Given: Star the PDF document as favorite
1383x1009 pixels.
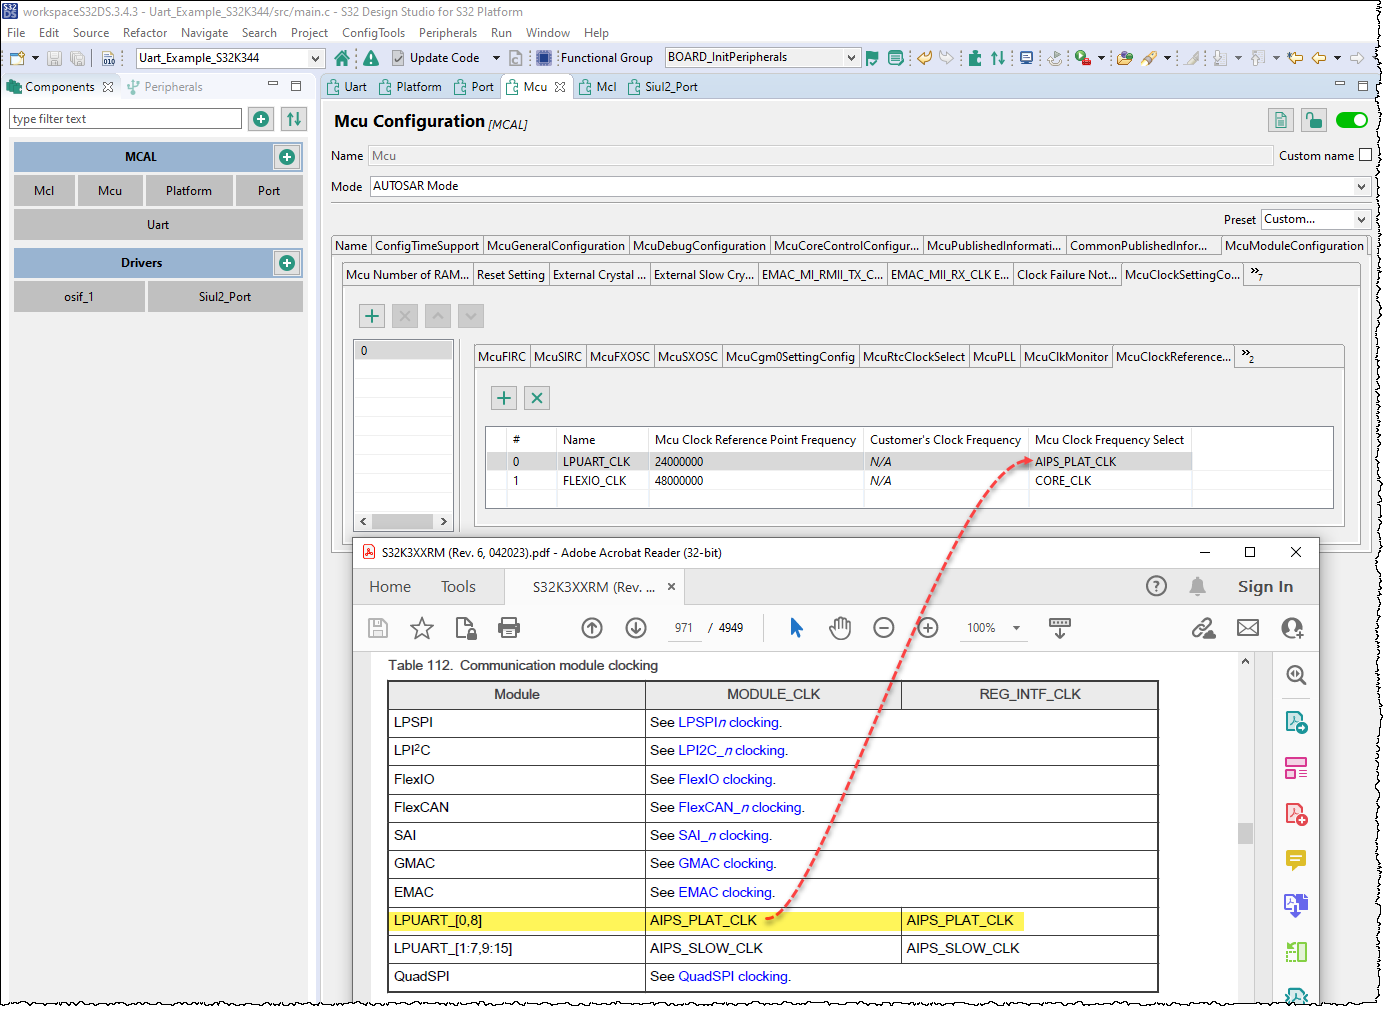Looking at the screenshot, I should coord(422,628).
